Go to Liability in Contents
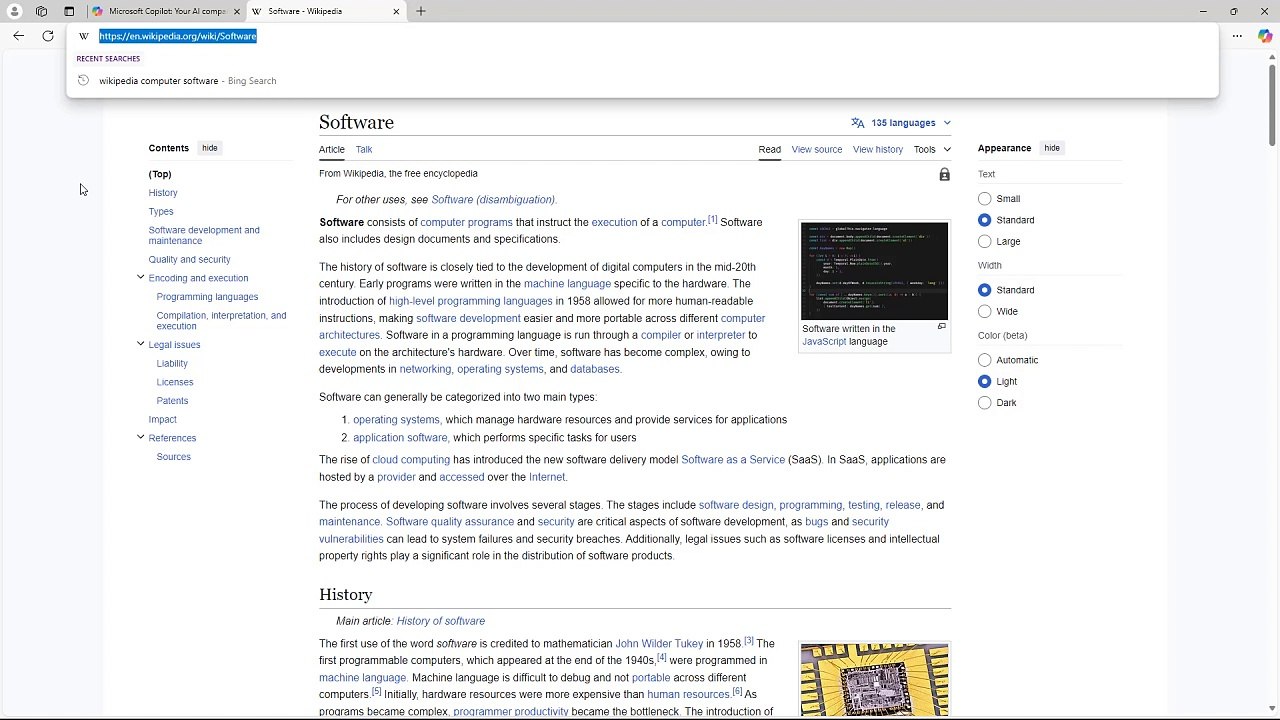This screenshot has height=720, width=1280. pos(172,364)
